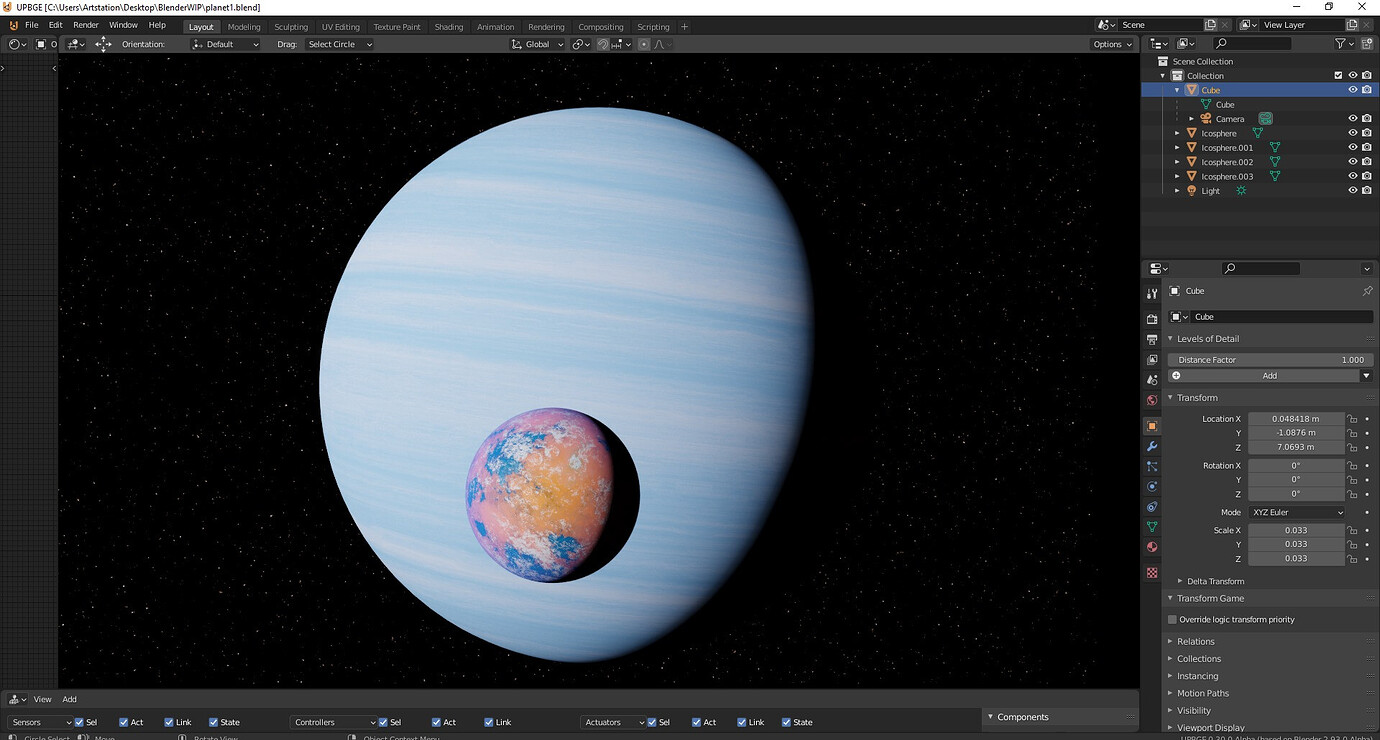The image size is (1380, 740).
Task: Open the Material properties tab
Action: click(x=1152, y=547)
